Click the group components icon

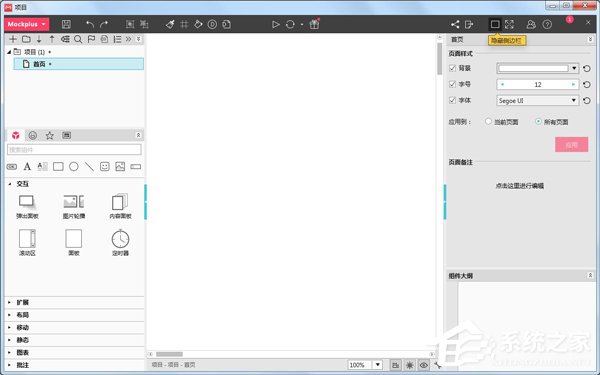coord(130,24)
